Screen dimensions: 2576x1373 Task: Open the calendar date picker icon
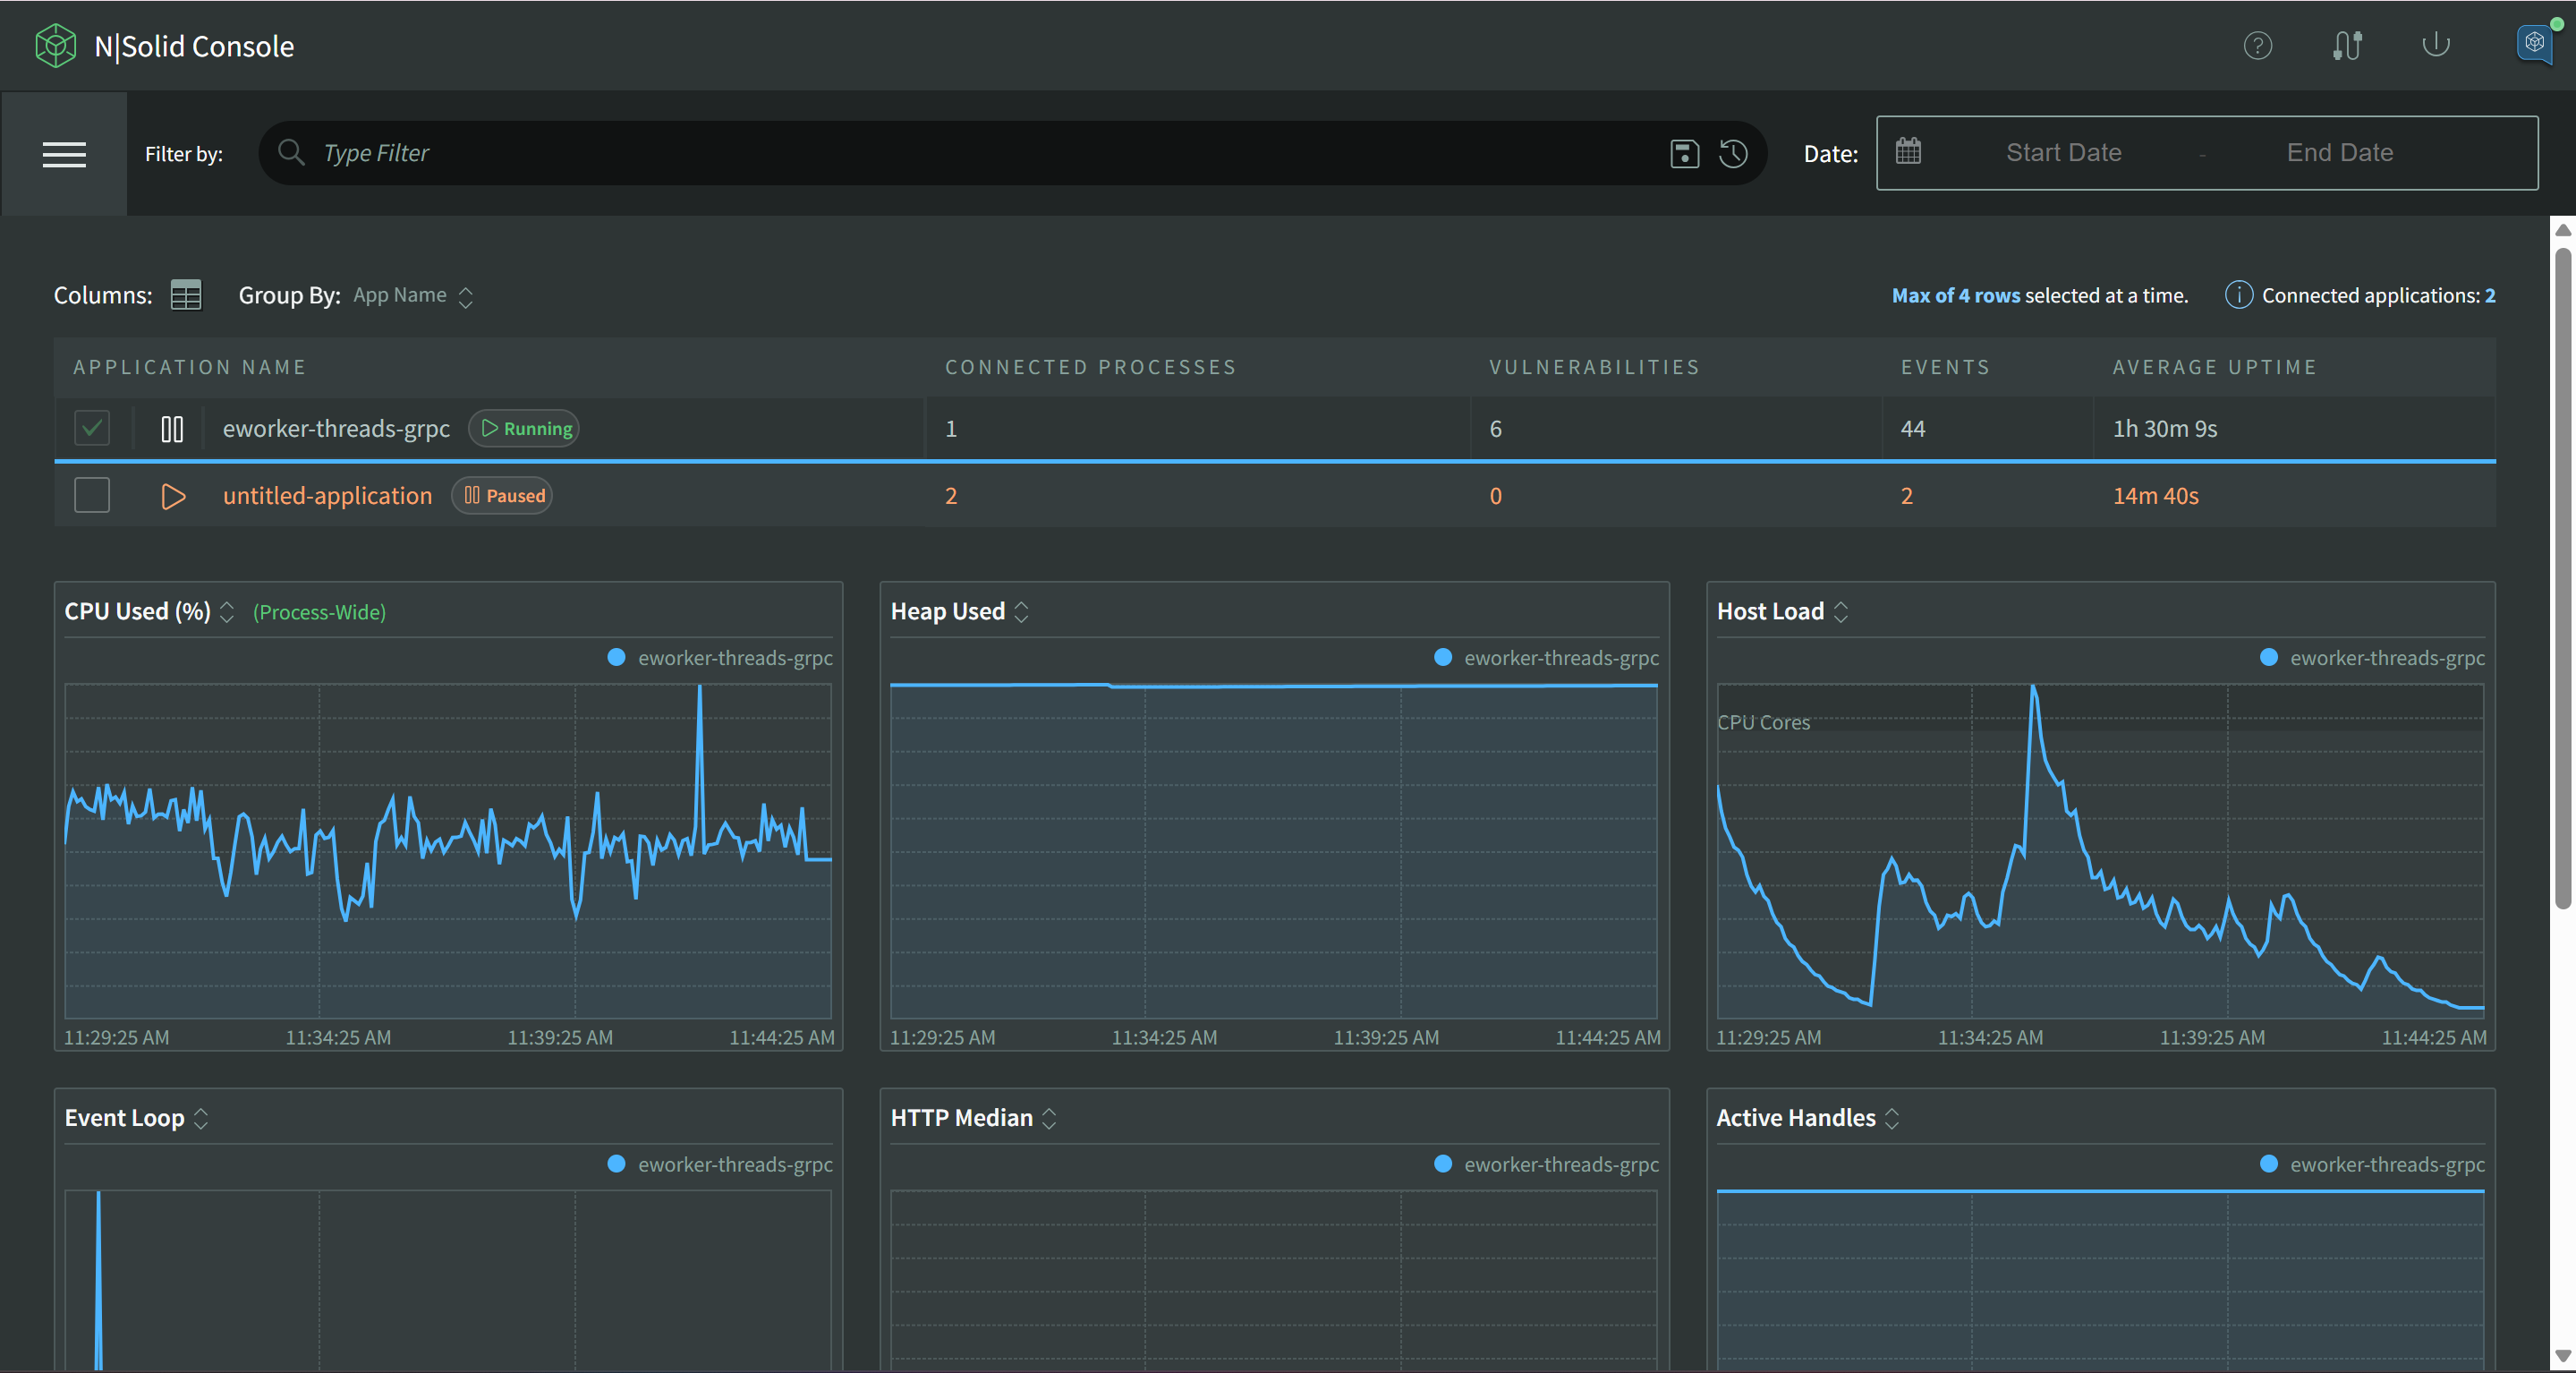pos(1909,152)
